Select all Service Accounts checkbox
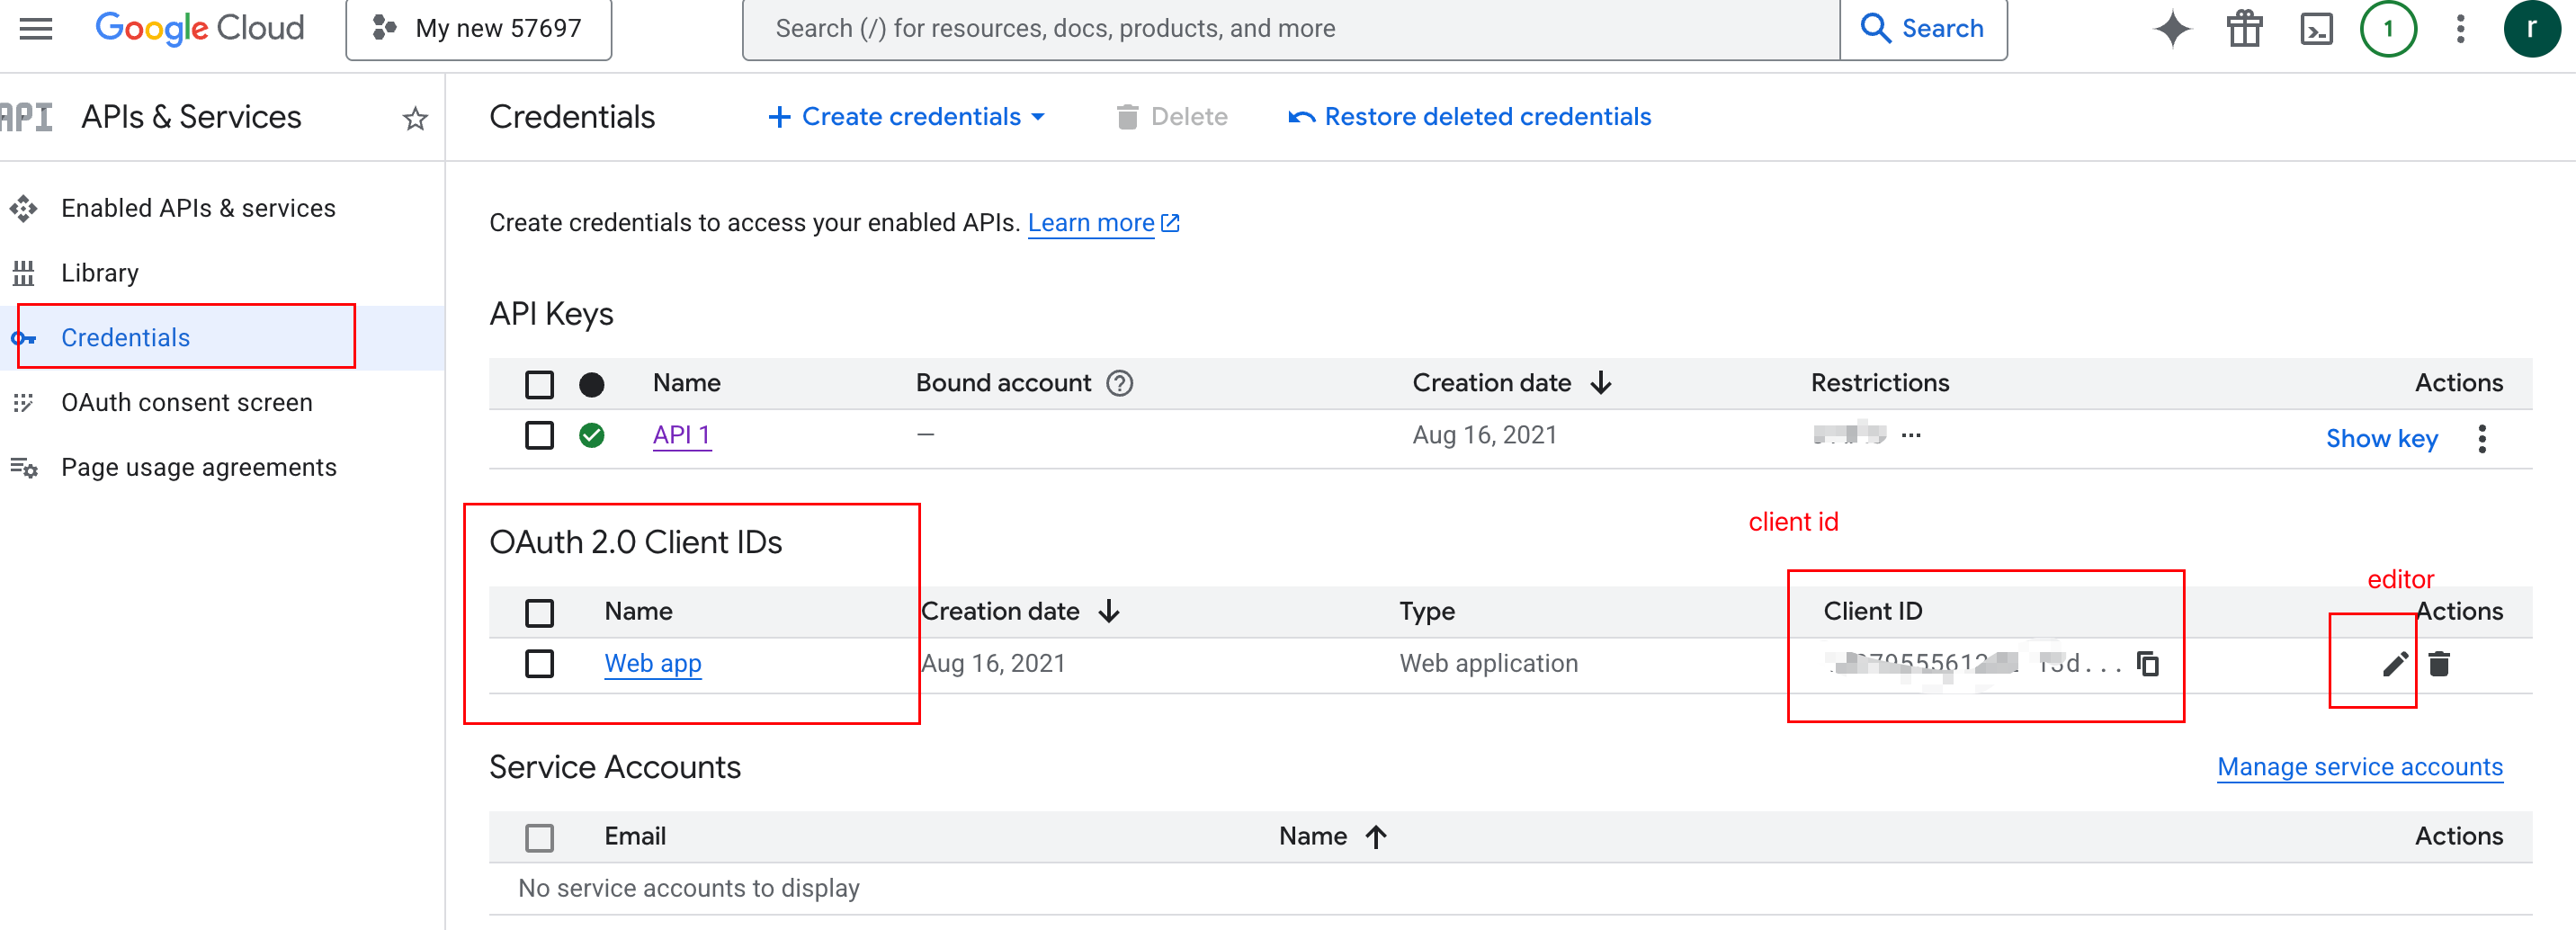This screenshot has width=2576, height=930. (539, 837)
